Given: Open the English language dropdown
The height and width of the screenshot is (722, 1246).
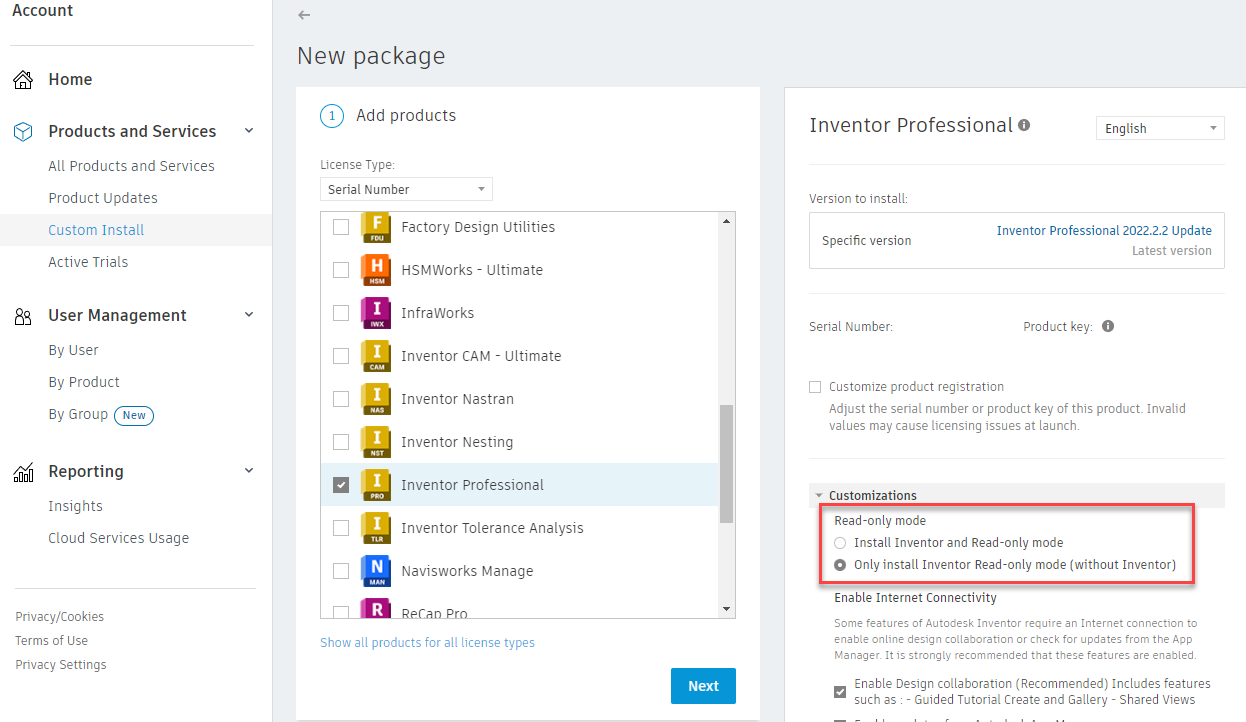Looking at the screenshot, I should tap(1159, 128).
